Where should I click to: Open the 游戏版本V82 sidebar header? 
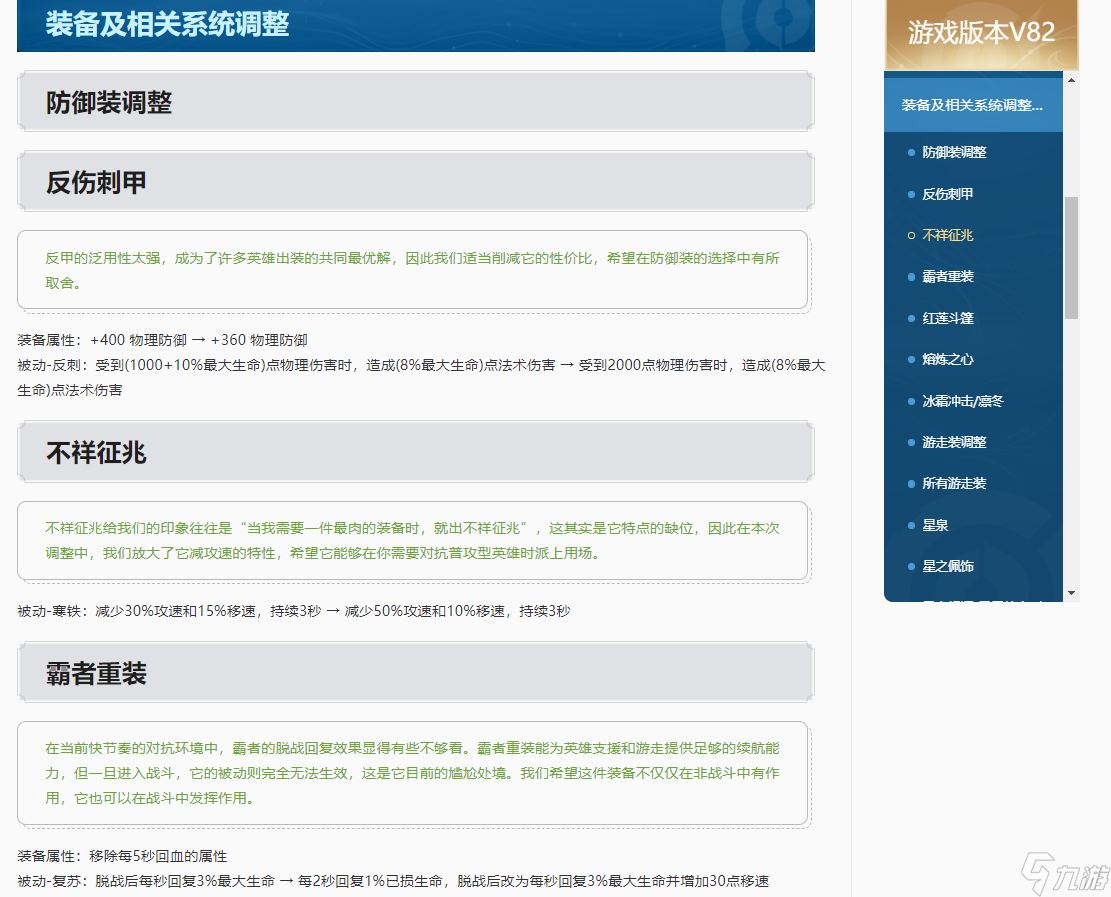[981, 33]
